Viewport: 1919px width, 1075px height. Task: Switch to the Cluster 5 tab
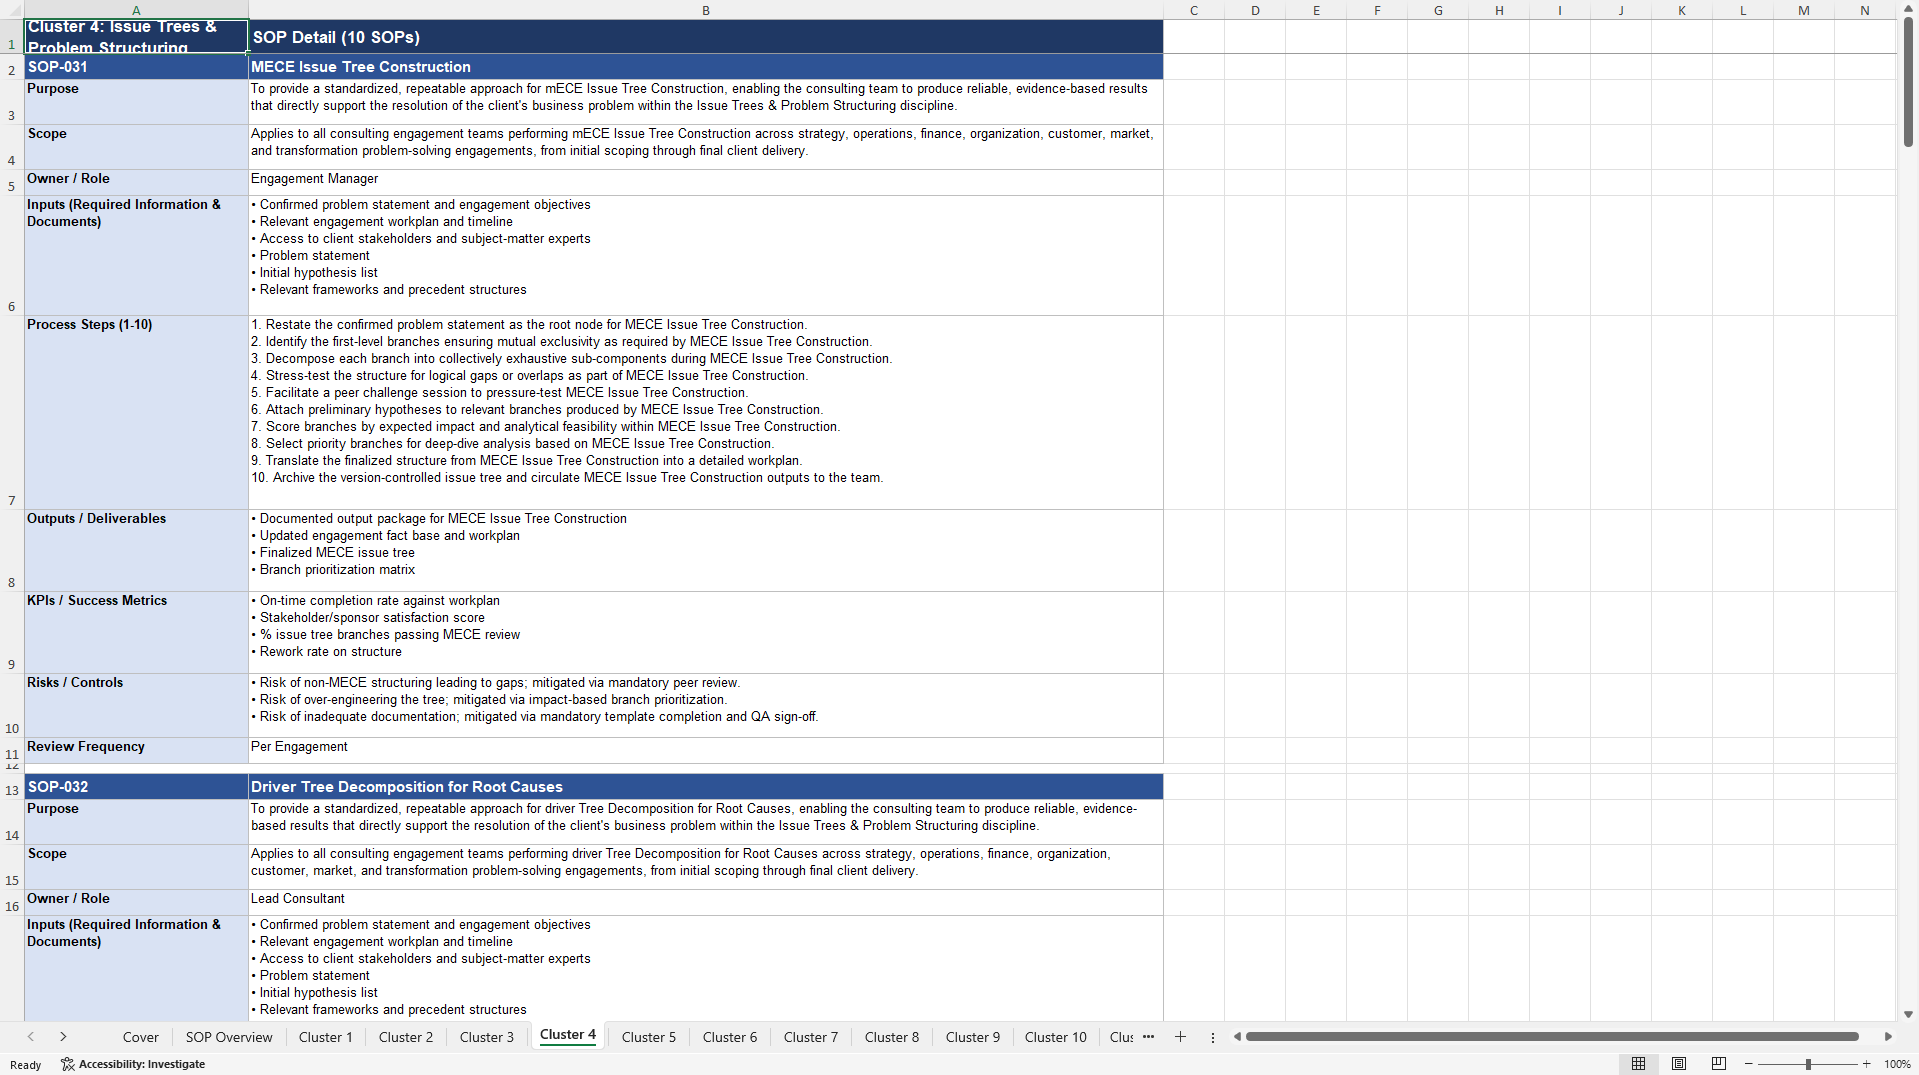pyautogui.click(x=649, y=1037)
